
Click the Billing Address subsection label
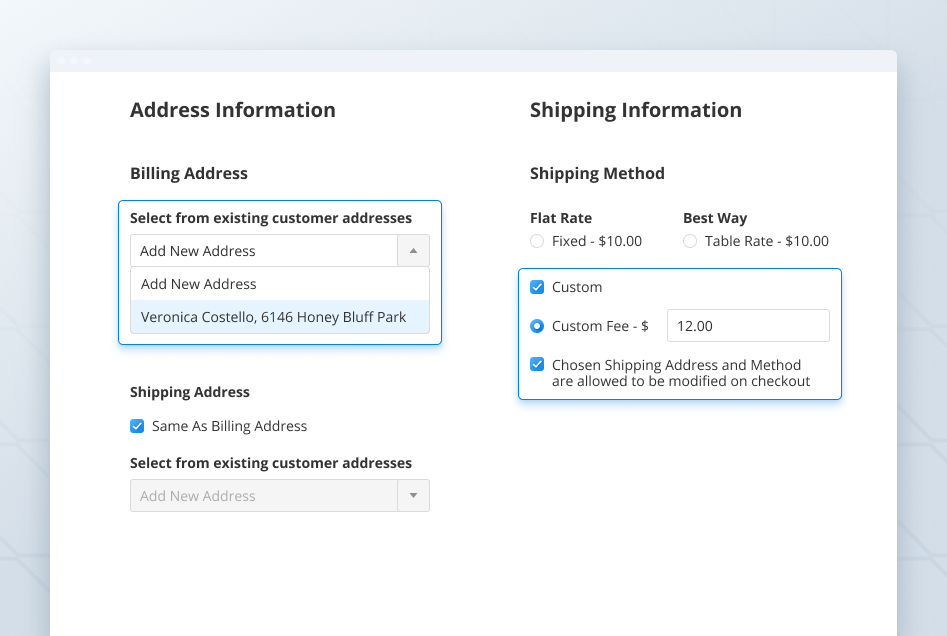[189, 173]
